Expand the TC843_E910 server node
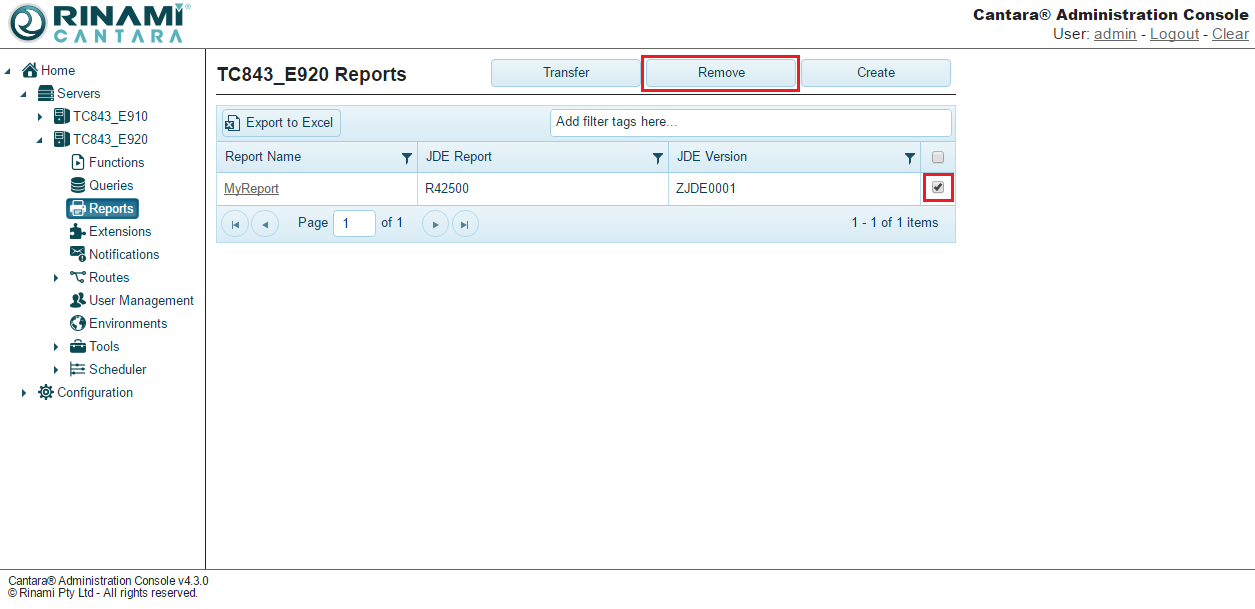This screenshot has height=609, width=1255. coord(40,117)
